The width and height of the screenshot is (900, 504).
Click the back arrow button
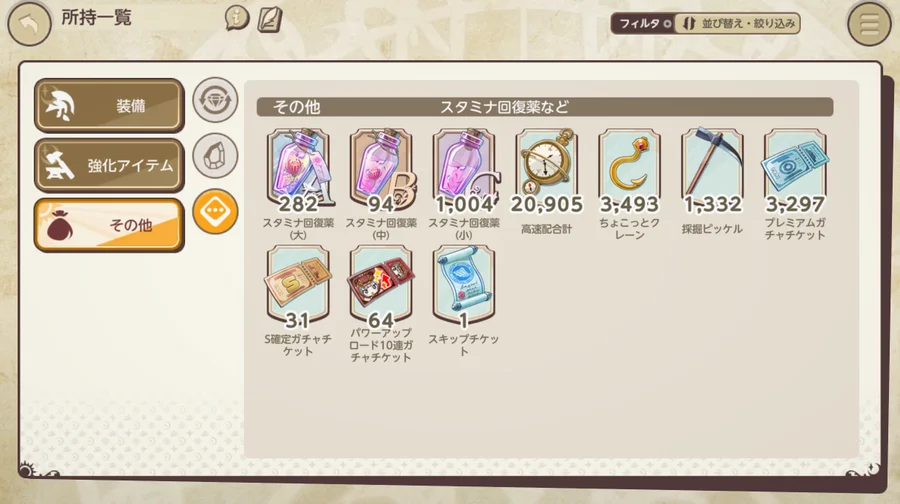coord(29,24)
